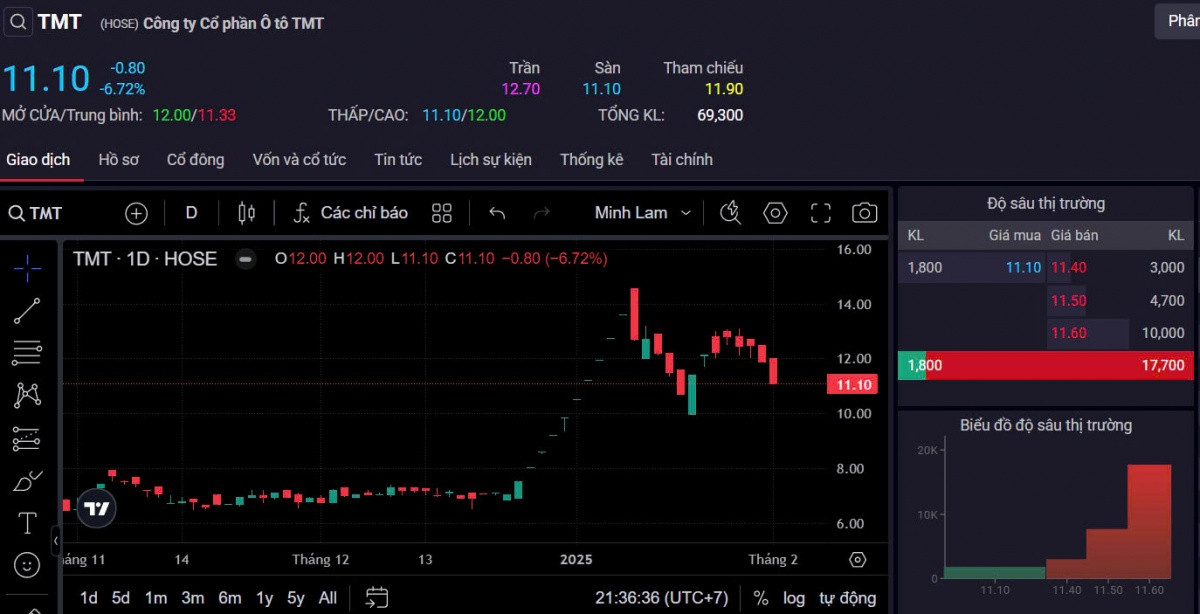The width and height of the screenshot is (1200, 614).
Task: Set chart range to 5d
Action: pyautogui.click(x=121, y=598)
